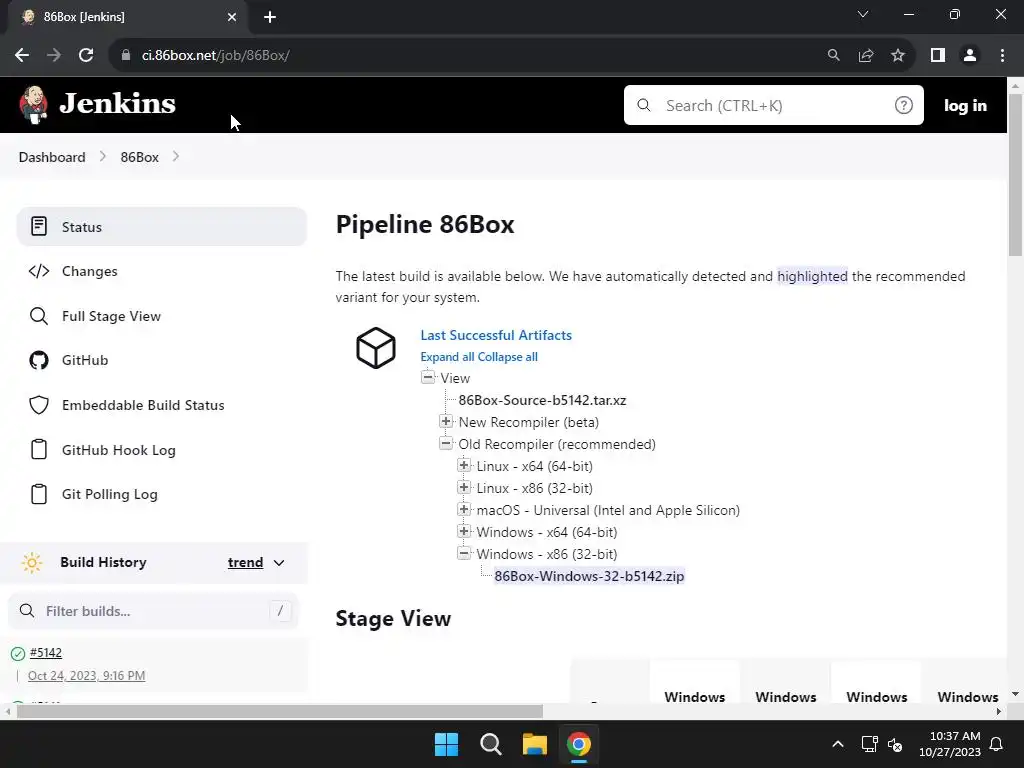
Task: Toggle the browser side panel icon
Action: click(938, 56)
